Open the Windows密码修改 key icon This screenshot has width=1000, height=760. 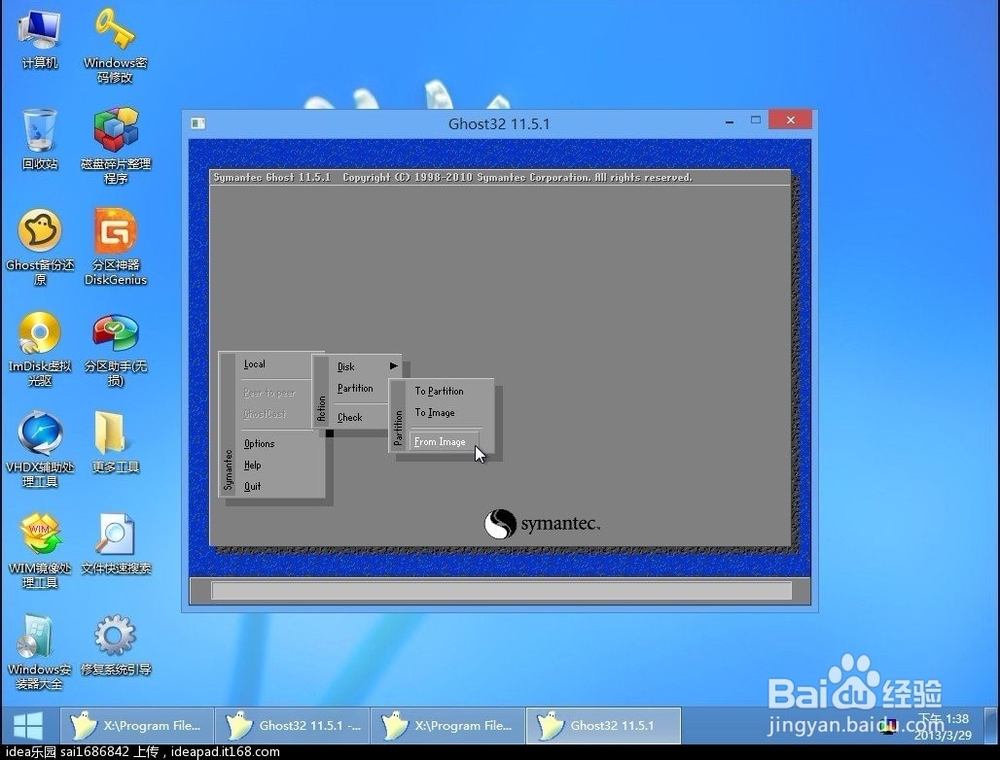(x=115, y=45)
